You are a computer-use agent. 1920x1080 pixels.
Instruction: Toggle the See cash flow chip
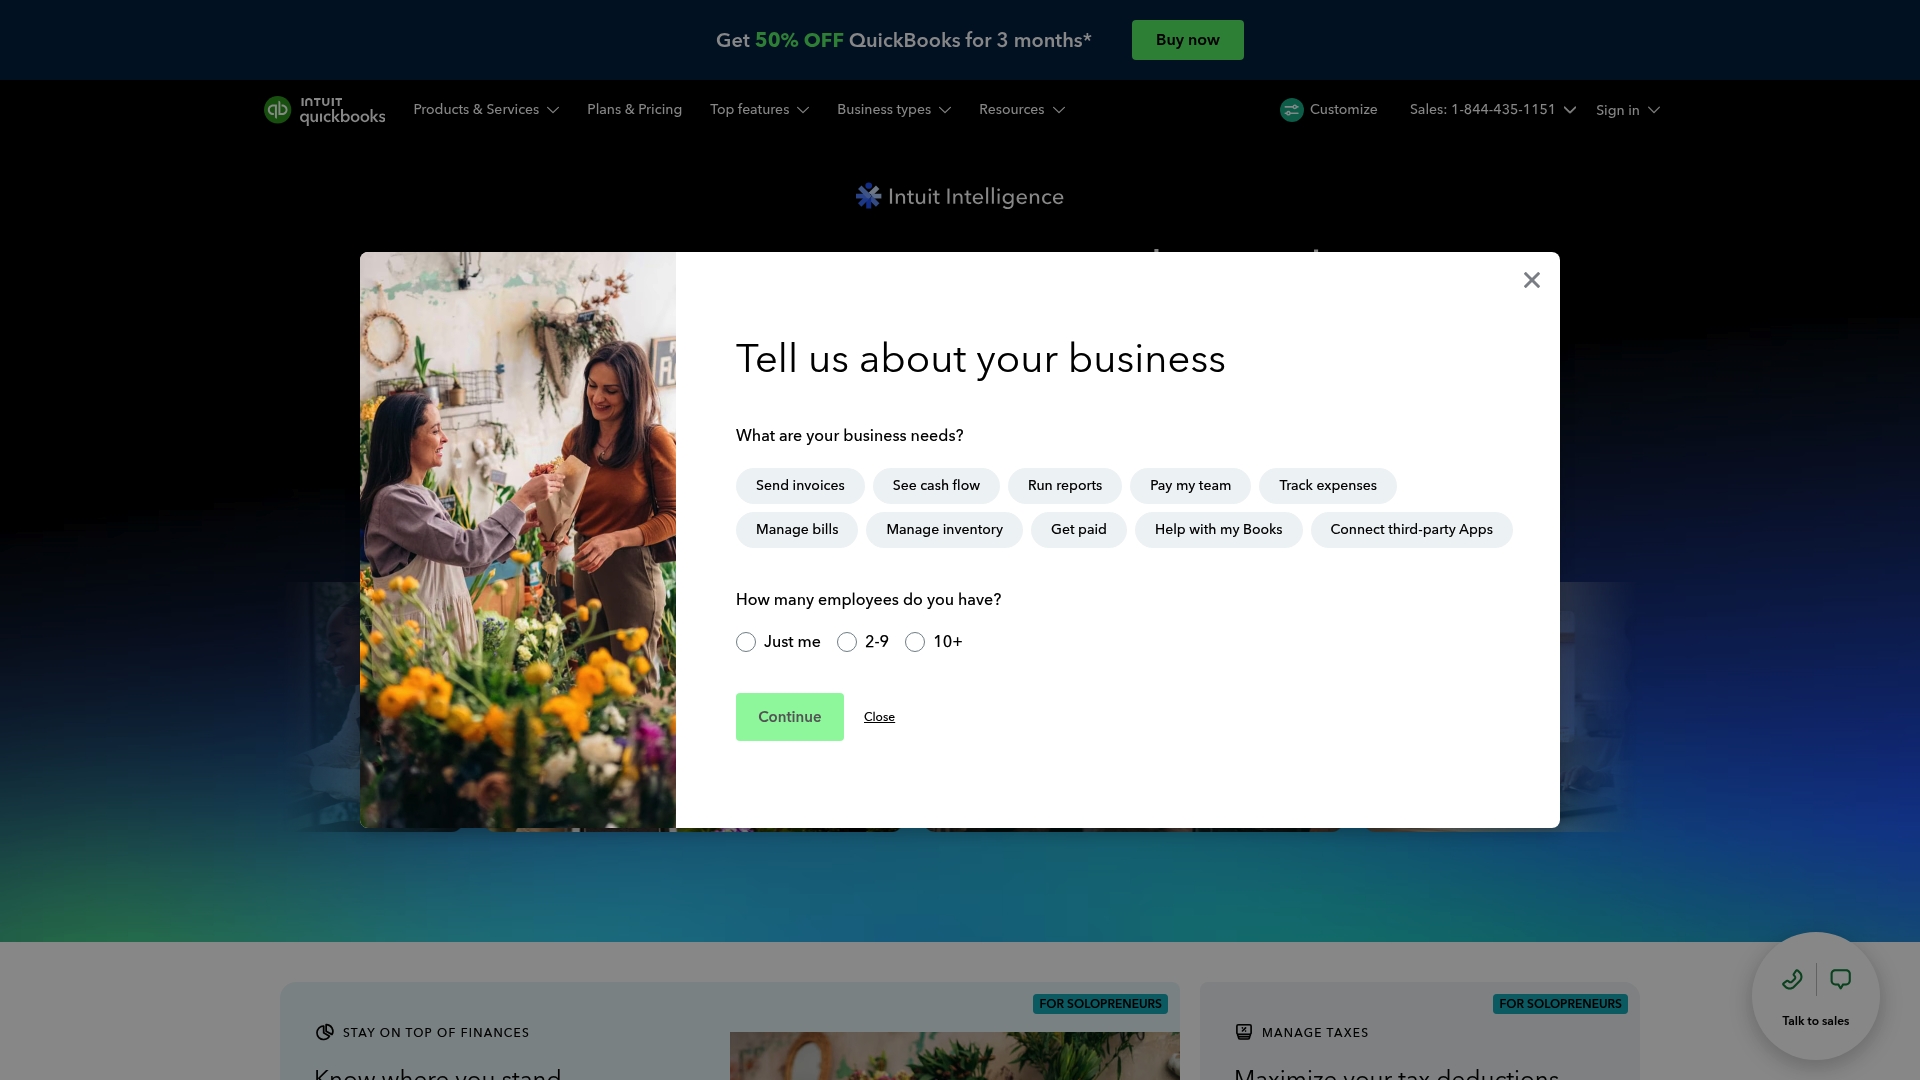[x=936, y=486]
